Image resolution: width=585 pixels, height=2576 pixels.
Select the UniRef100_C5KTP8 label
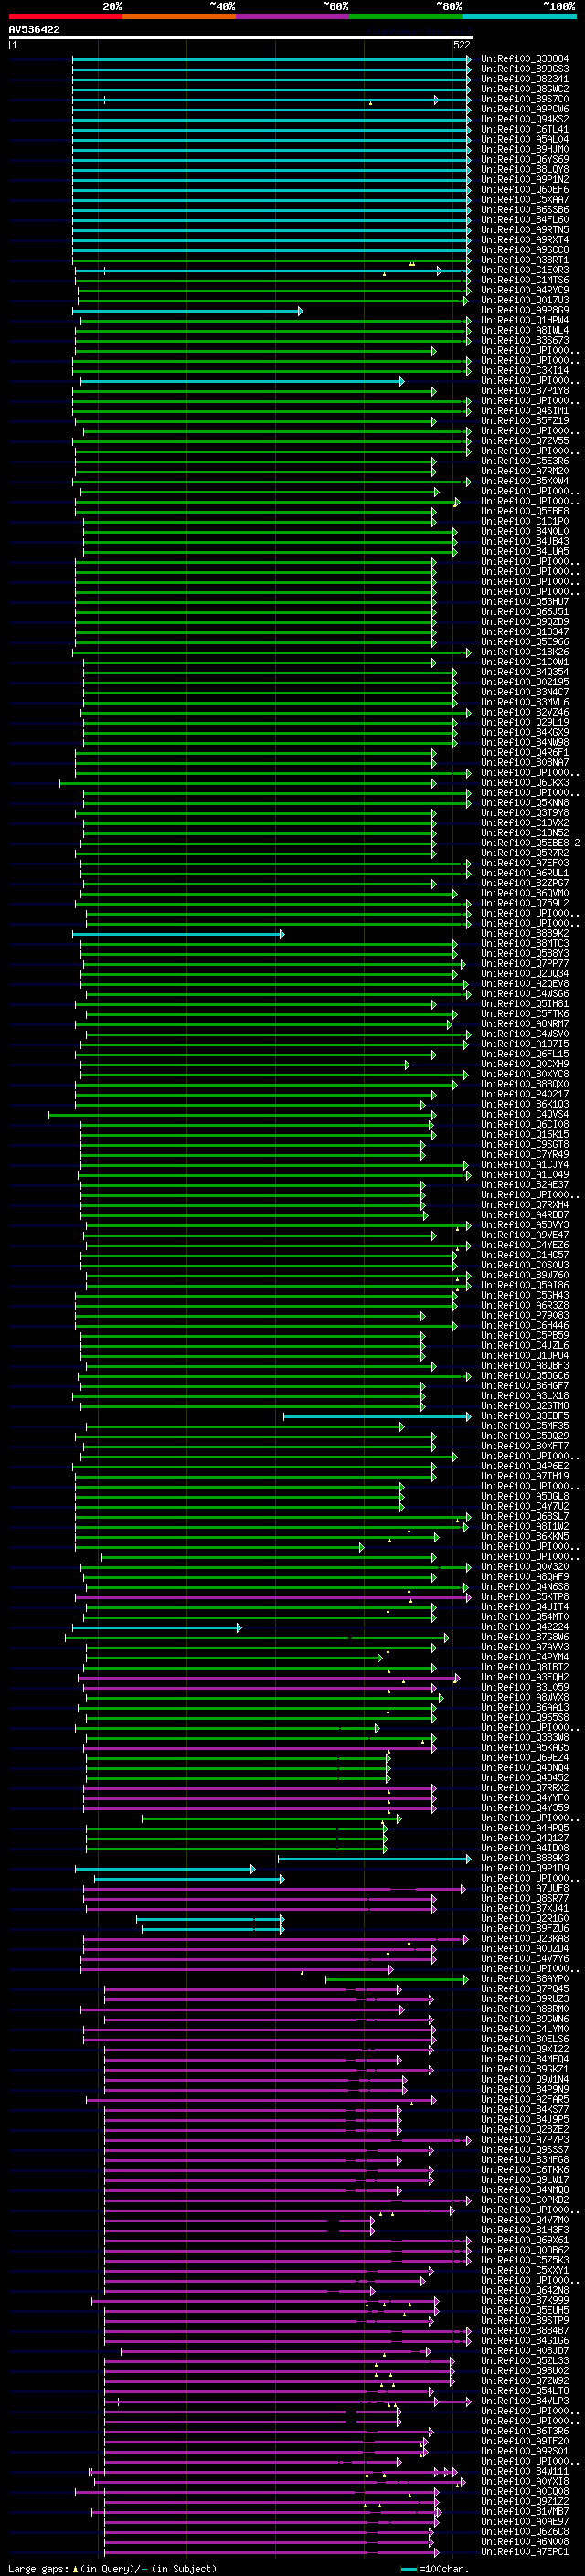click(525, 1597)
